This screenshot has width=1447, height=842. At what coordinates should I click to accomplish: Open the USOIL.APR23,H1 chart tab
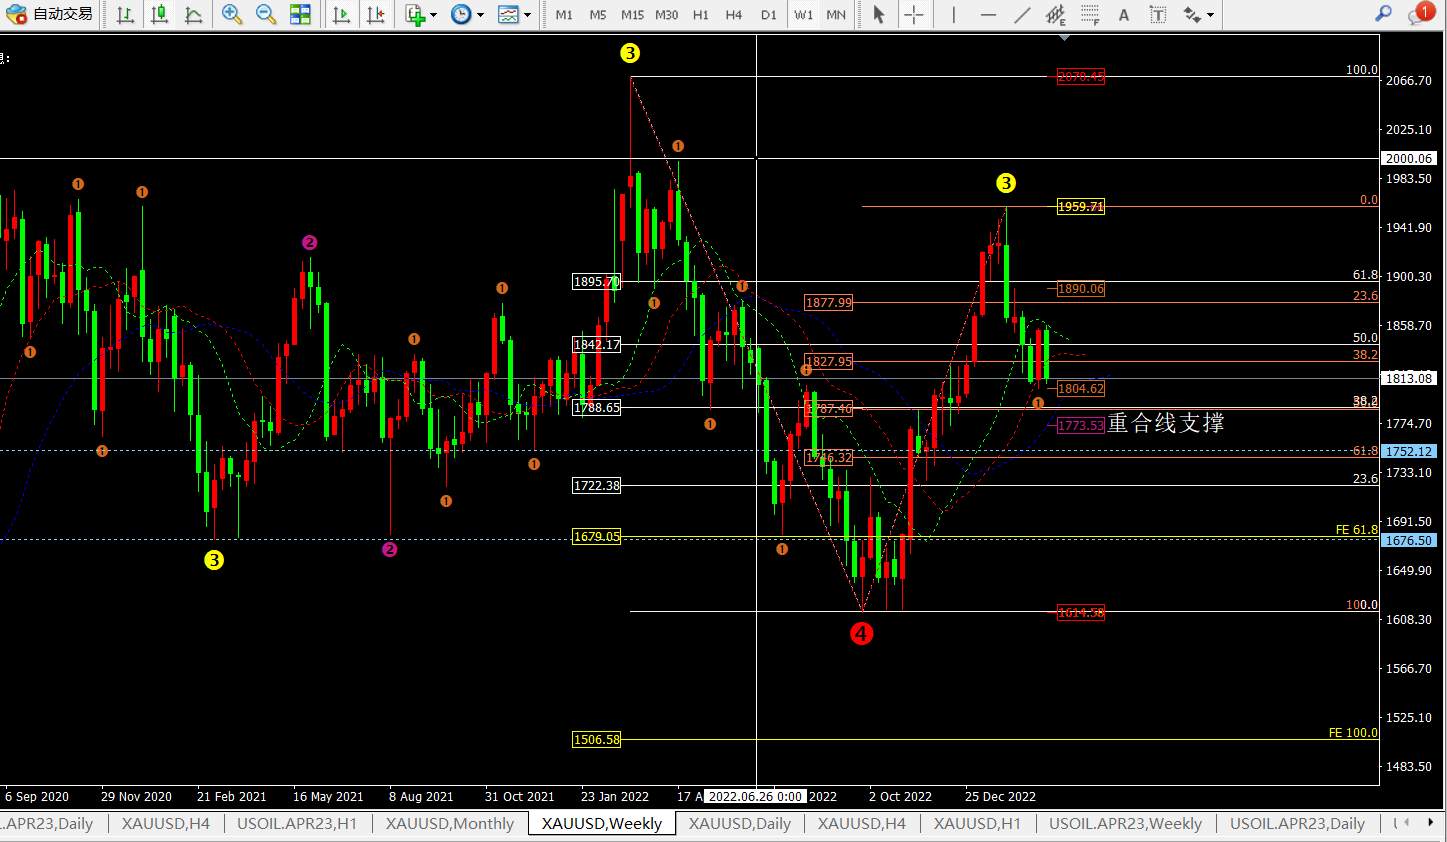(297, 824)
